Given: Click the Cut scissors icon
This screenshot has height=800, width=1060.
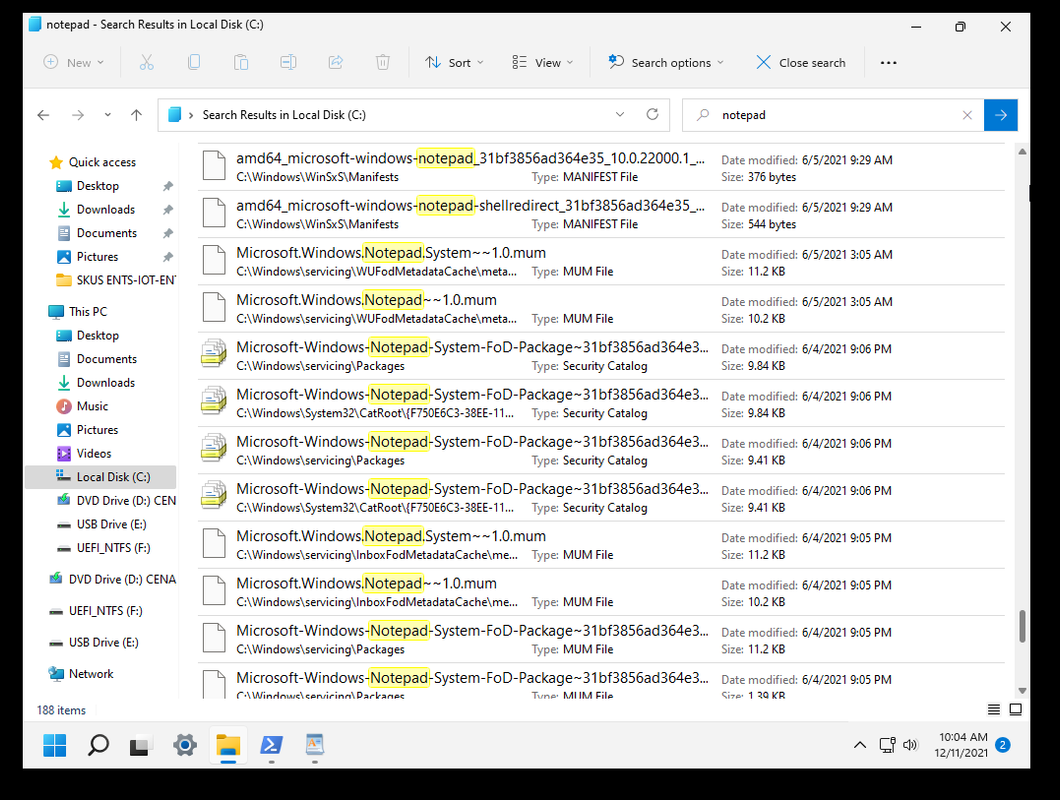Looking at the screenshot, I should coord(147,62).
